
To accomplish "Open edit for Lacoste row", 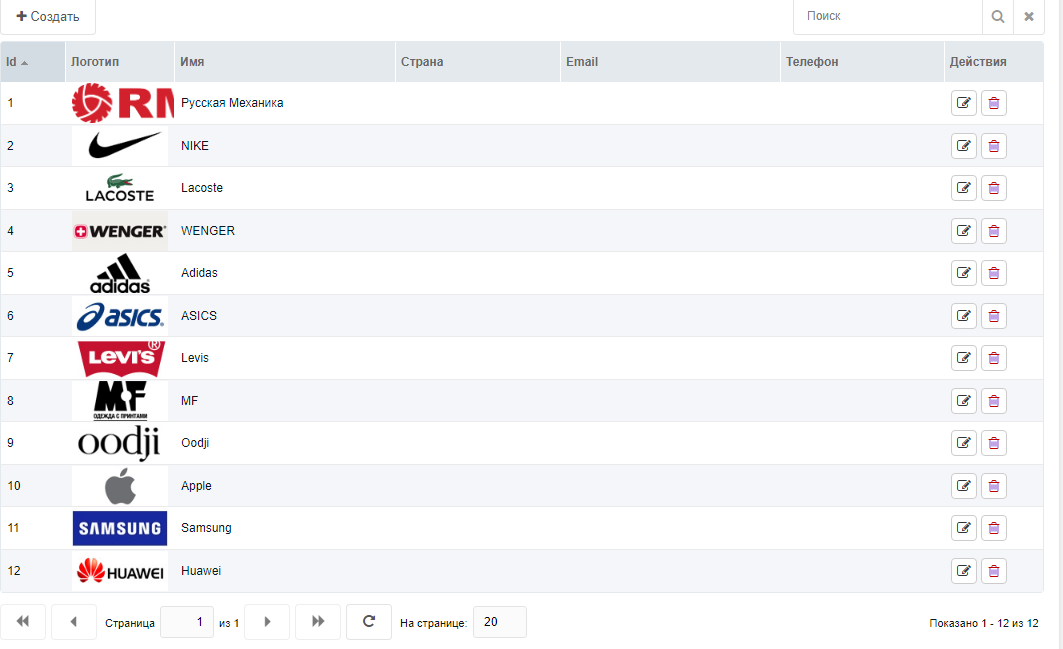I will 963,188.
